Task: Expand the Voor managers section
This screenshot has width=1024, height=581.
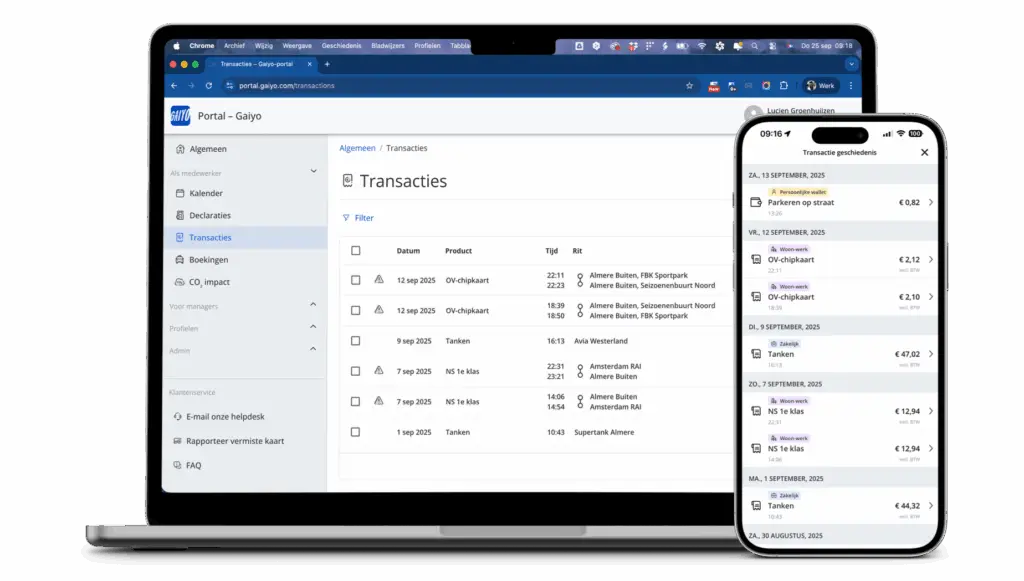Action: pos(313,305)
